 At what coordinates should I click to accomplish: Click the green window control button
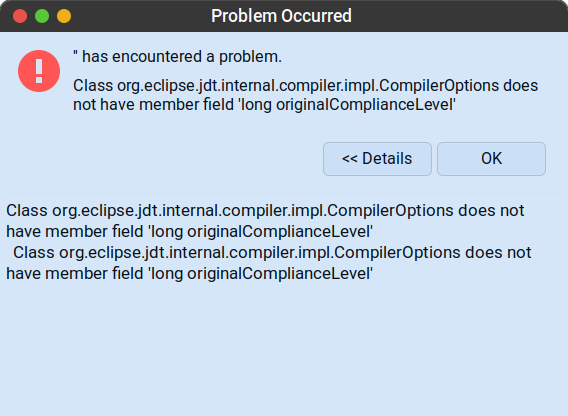coord(42,16)
